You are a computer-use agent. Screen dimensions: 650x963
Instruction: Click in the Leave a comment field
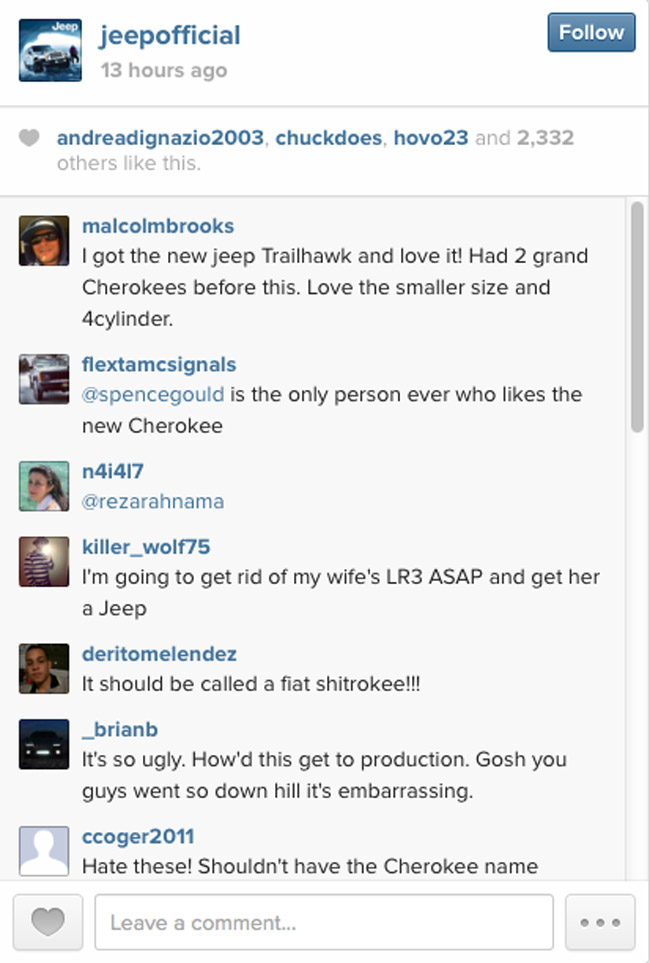tap(323, 922)
